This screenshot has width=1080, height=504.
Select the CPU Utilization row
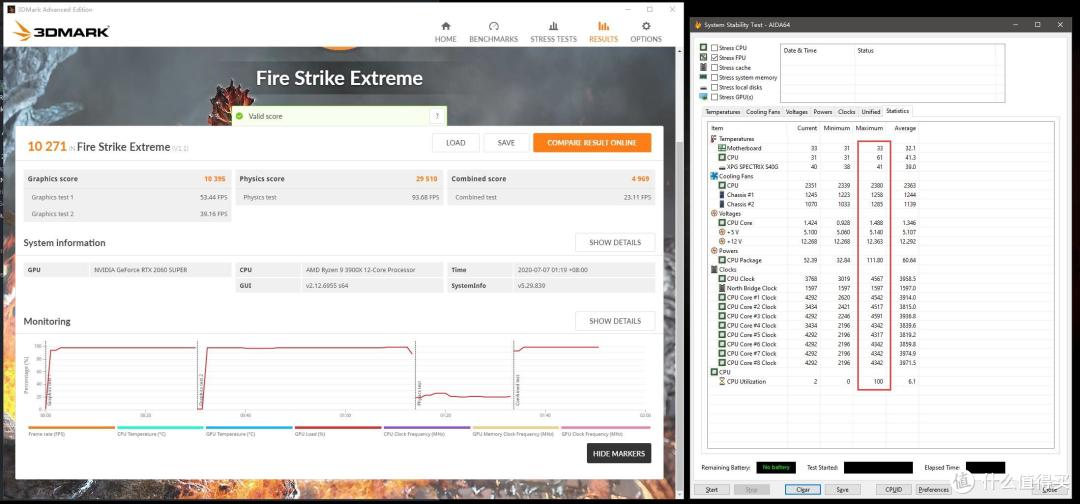(x=813, y=381)
